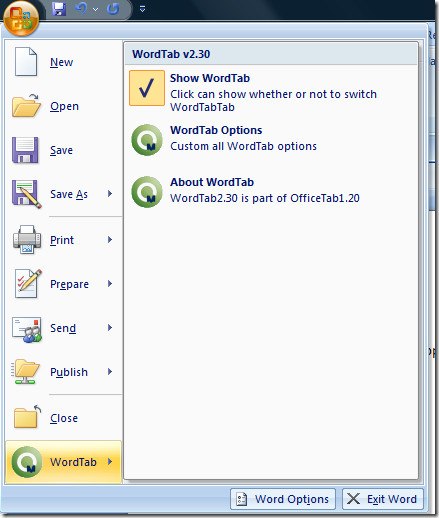This screenshot has height=518, width=439.
Task: Click the purple Save diskette icon in menu
Action: [x=25, y=150]
